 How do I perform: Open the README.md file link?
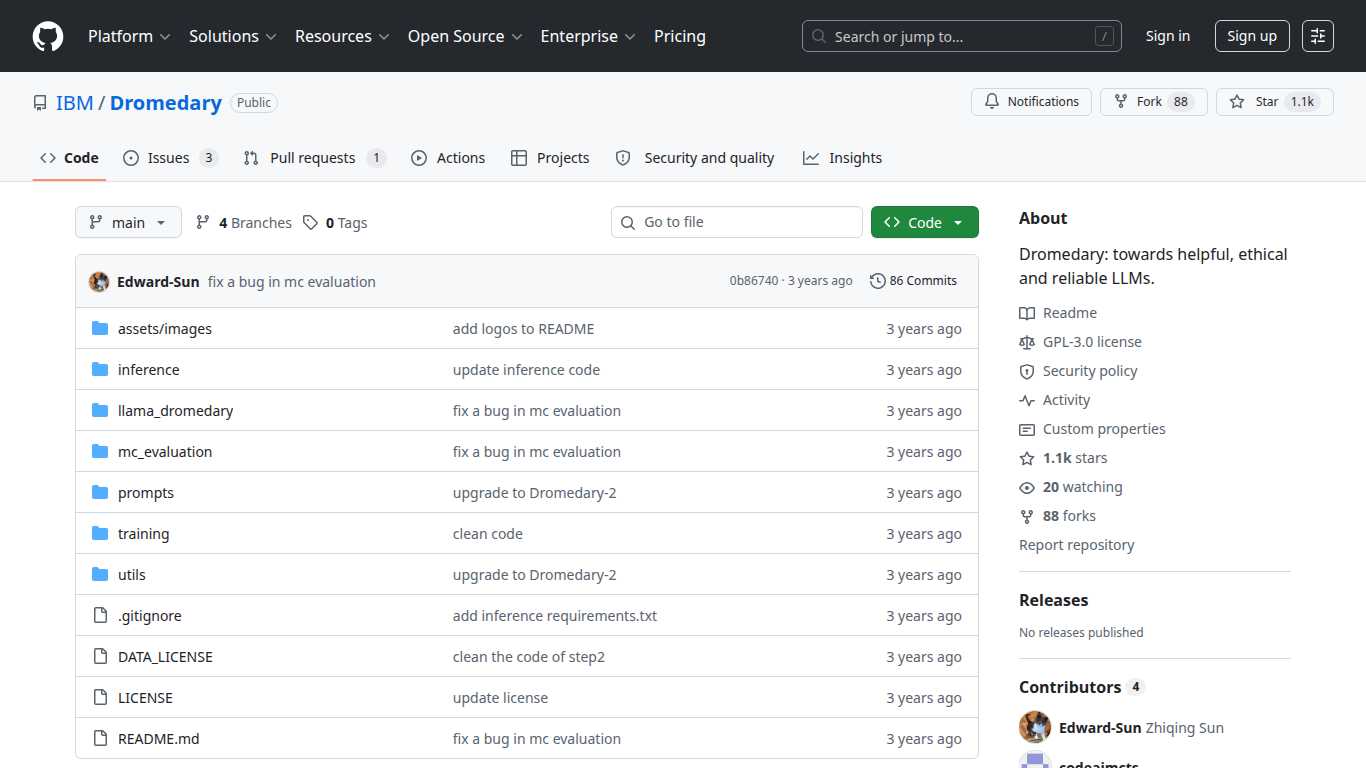pos(158,739)
